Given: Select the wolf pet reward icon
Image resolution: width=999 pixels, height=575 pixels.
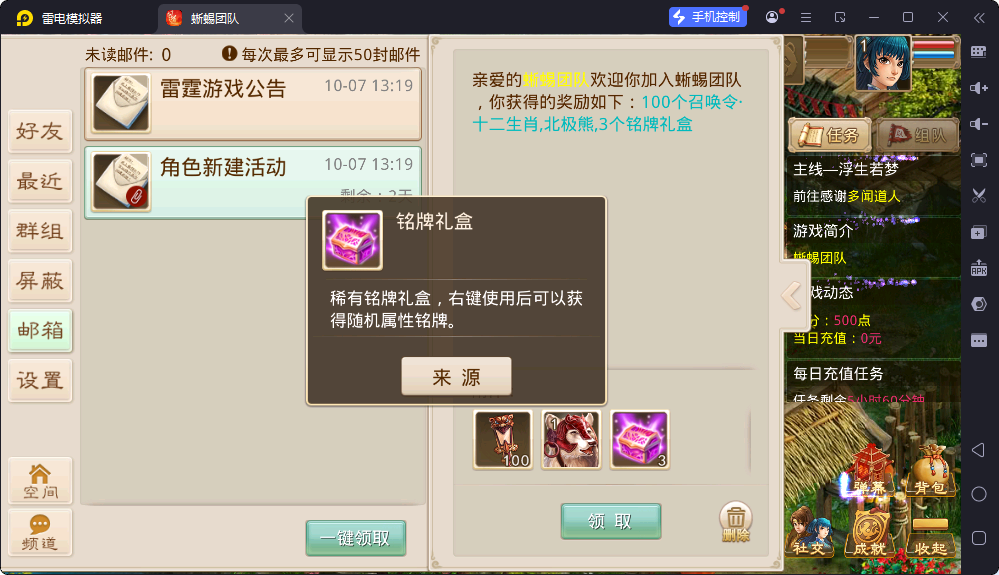Looking at the screenshot, I should coord(571,439).
